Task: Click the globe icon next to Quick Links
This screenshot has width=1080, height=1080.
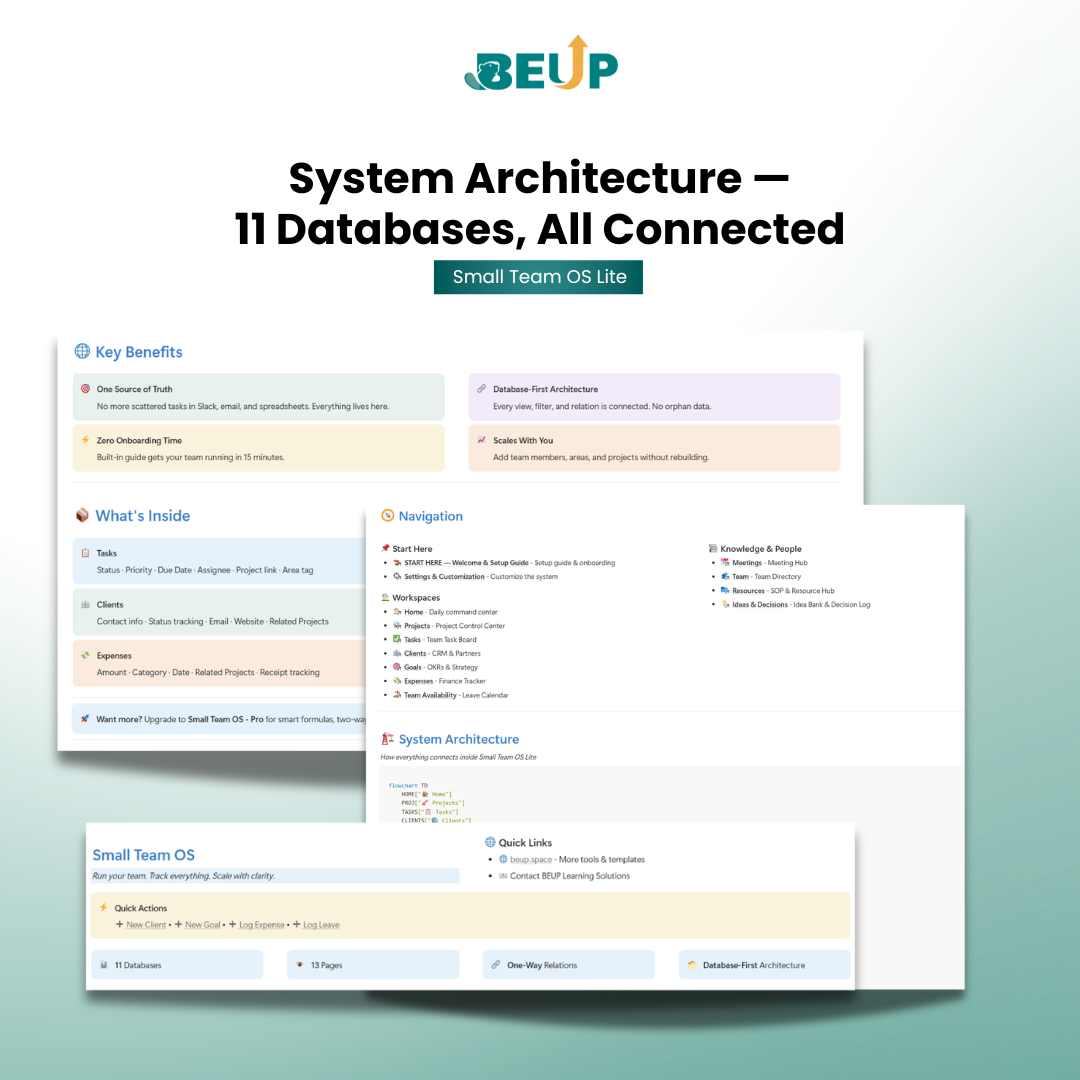Action: click(490, 842)
